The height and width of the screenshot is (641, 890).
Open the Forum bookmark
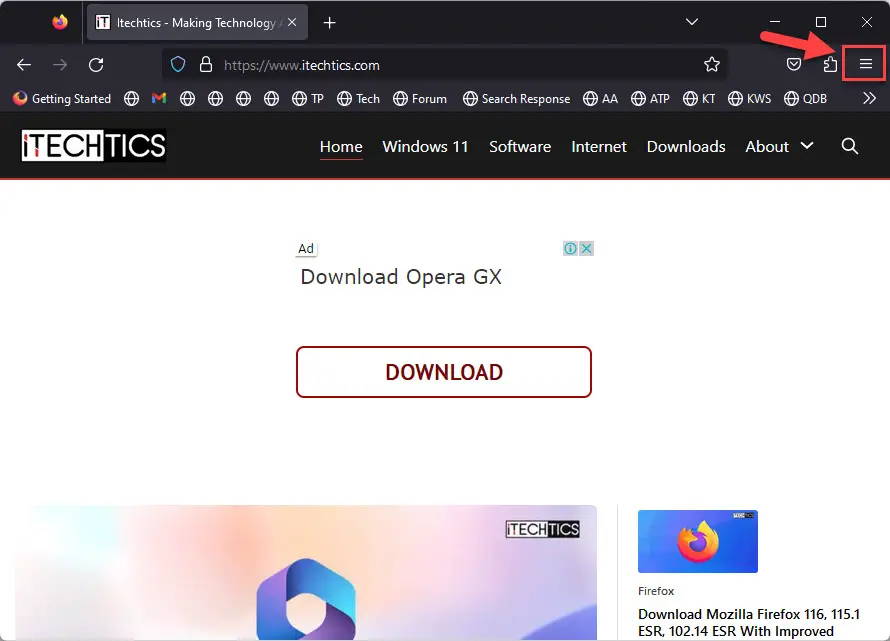click(x=419, y=98)
